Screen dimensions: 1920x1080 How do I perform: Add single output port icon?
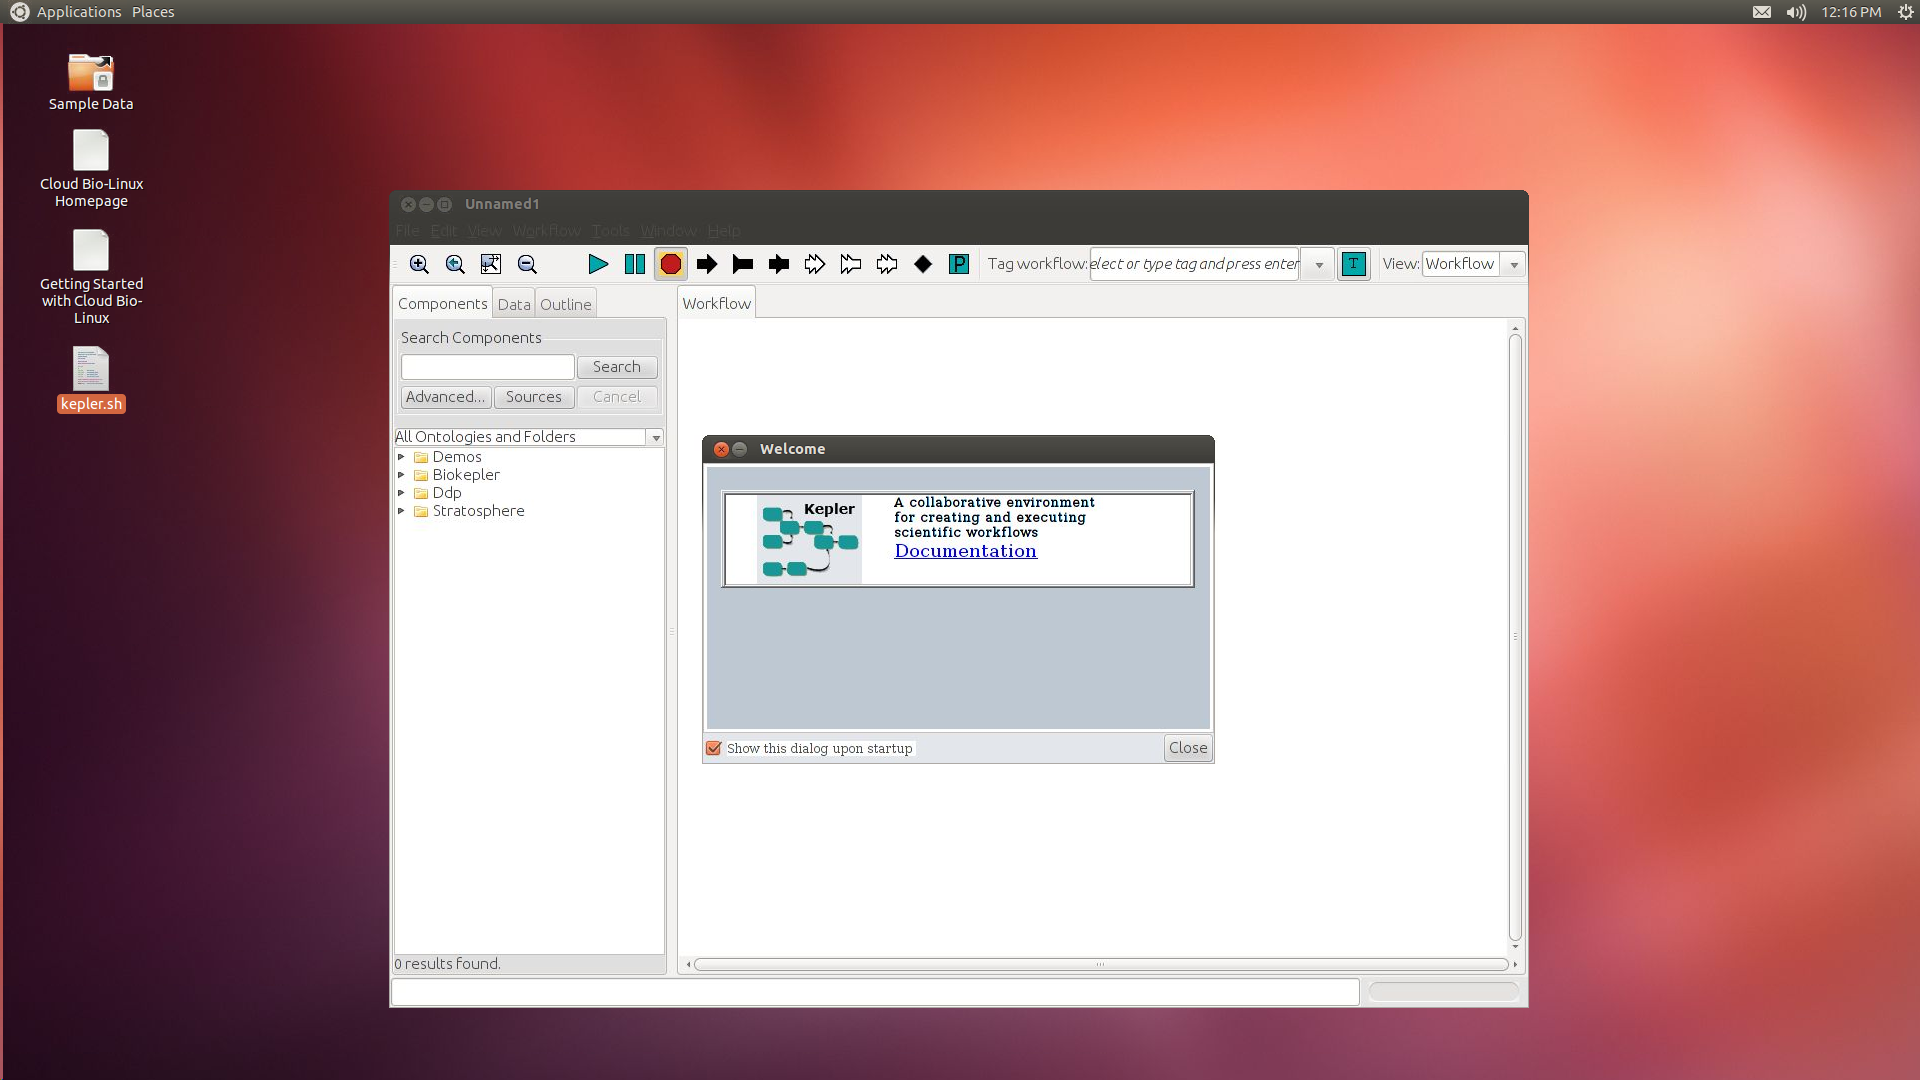pyautogui.click(x=743, y=264)
